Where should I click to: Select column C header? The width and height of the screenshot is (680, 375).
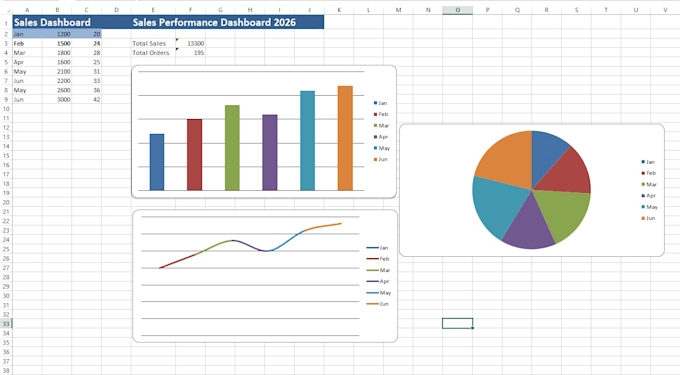pyautogui.click(x=86, y=10)
